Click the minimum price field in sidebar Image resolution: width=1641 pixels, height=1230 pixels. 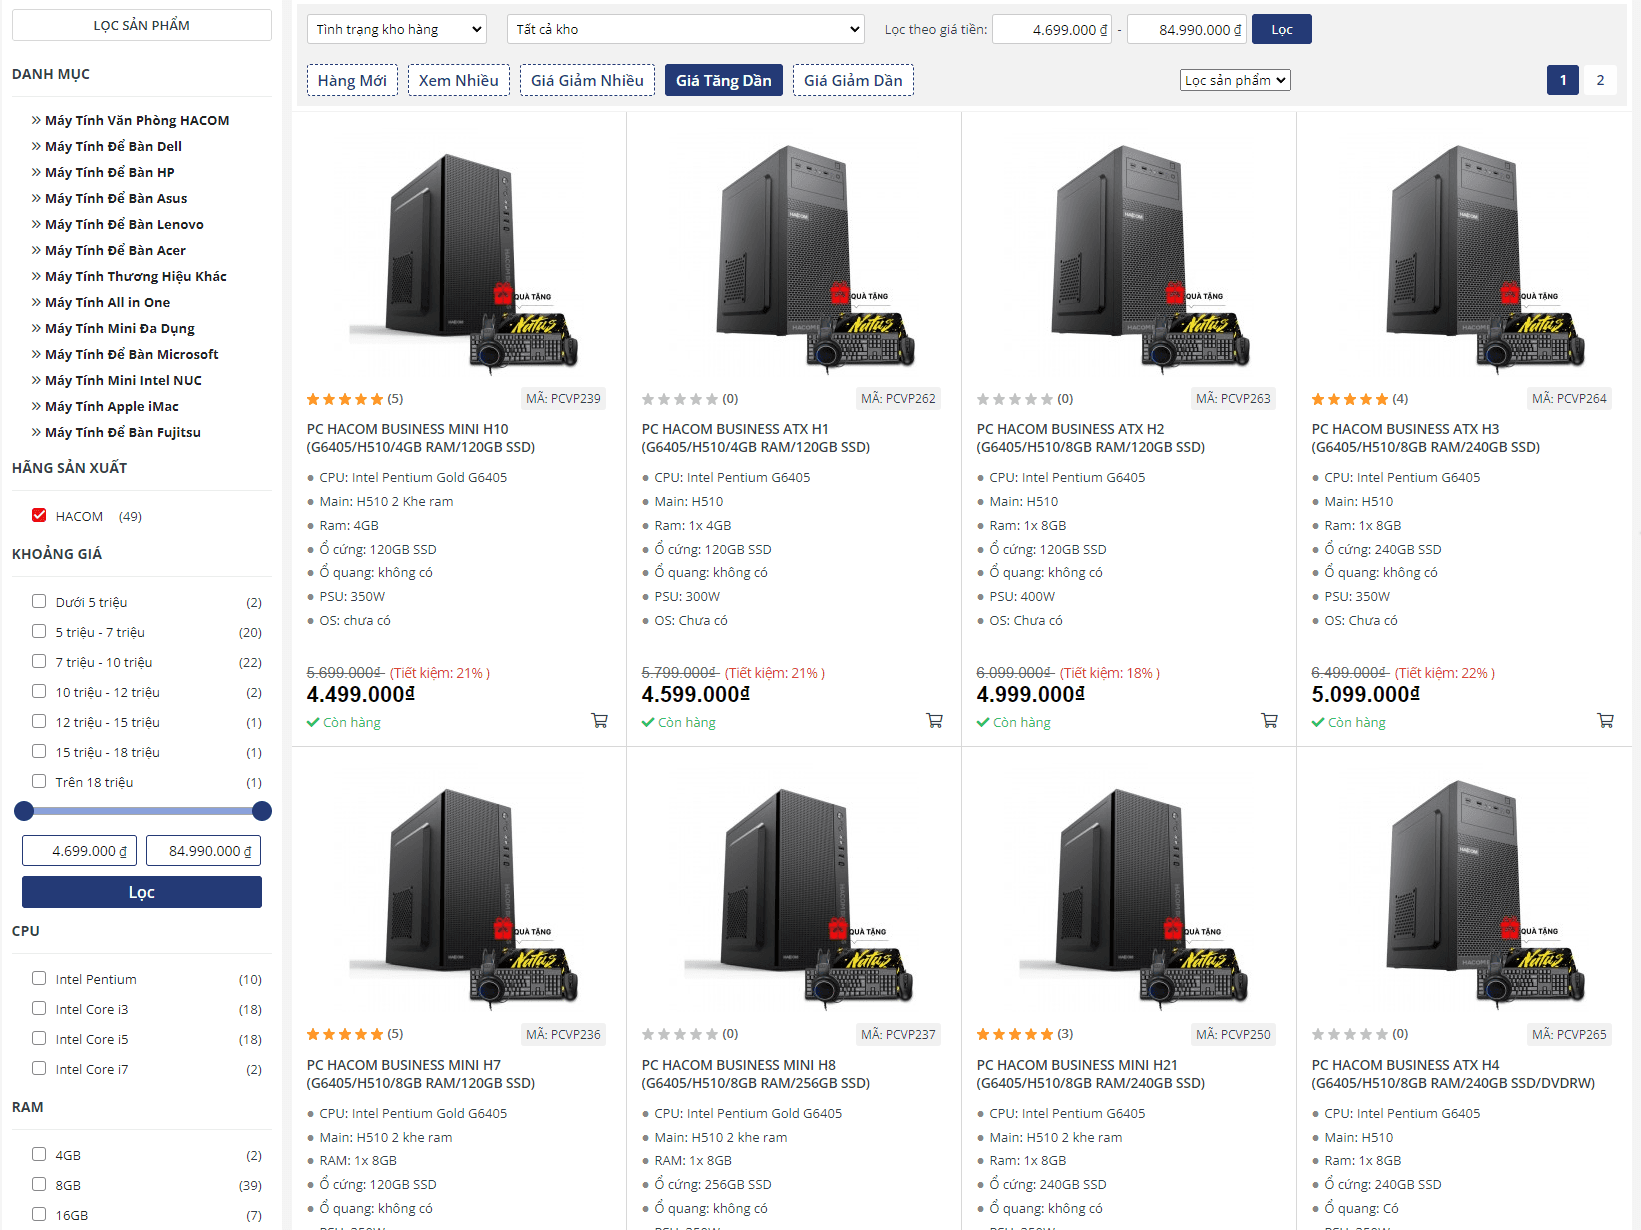tap(81, 851)
